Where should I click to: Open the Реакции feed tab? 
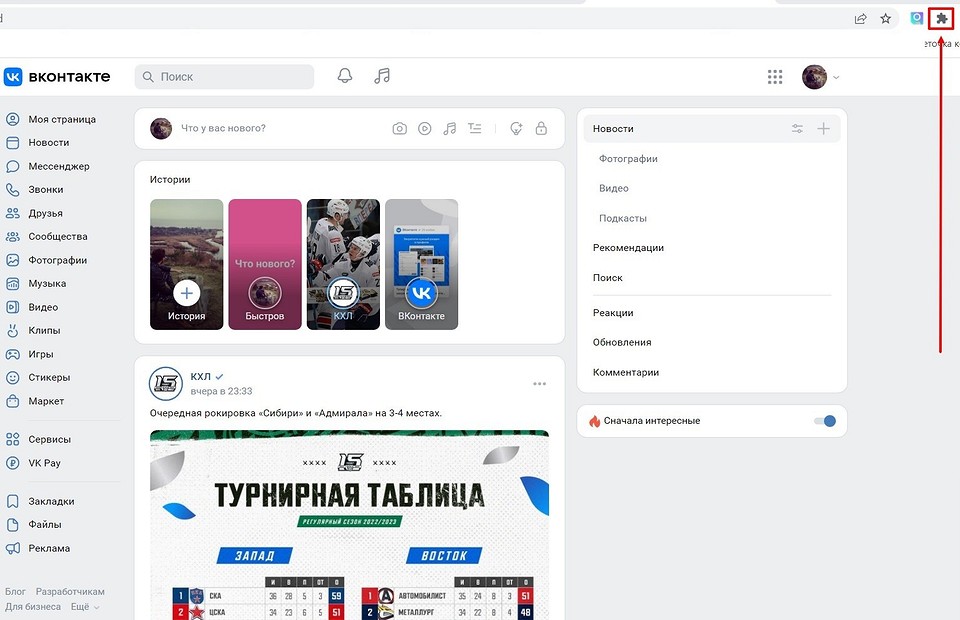click(x=613, y=313)
